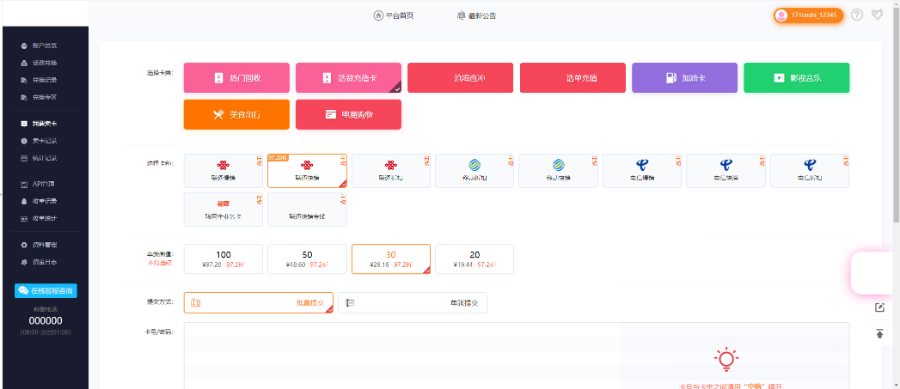Click the card icon on 电商购物
900x389 pixels.
(x=331, y=114)
